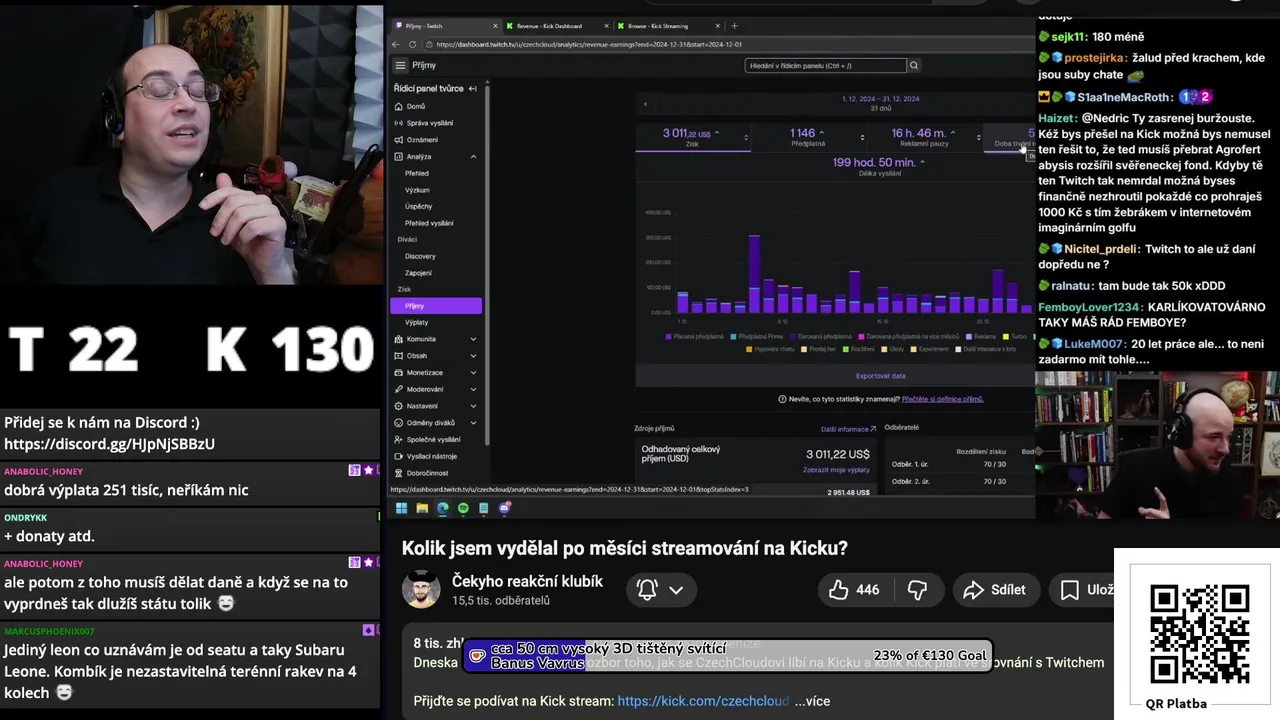
Task: Toggle Hypování chatu legend series
Action: pos(772,349)
